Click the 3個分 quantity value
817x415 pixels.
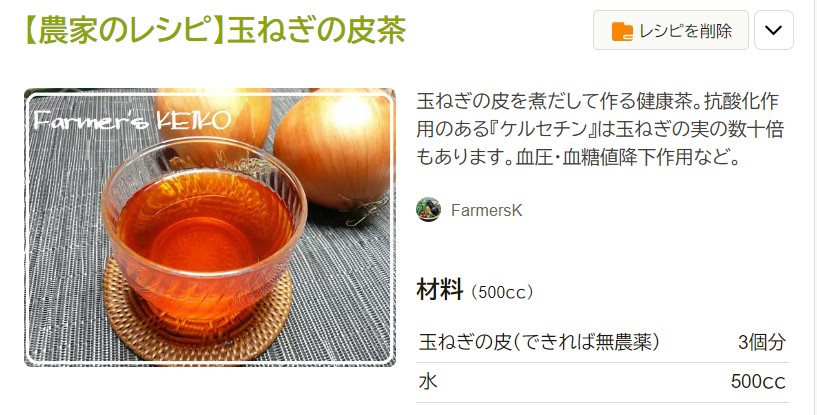[x=762, y=343]
